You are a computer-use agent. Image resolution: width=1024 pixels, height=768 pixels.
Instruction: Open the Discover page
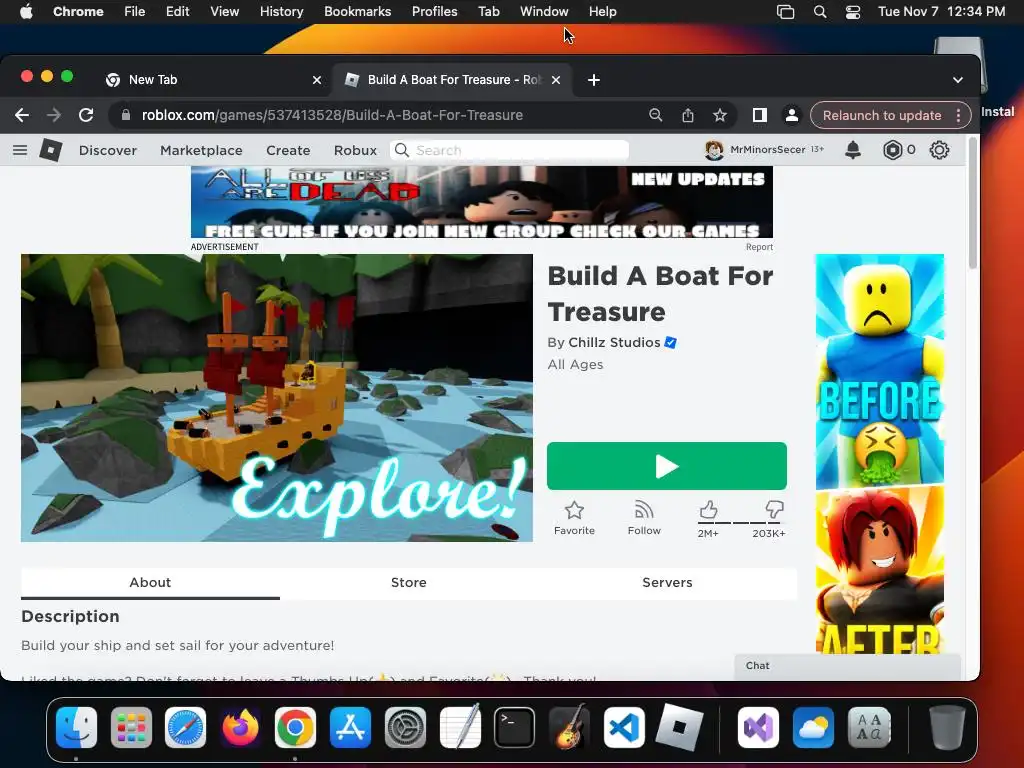(108, 150)
